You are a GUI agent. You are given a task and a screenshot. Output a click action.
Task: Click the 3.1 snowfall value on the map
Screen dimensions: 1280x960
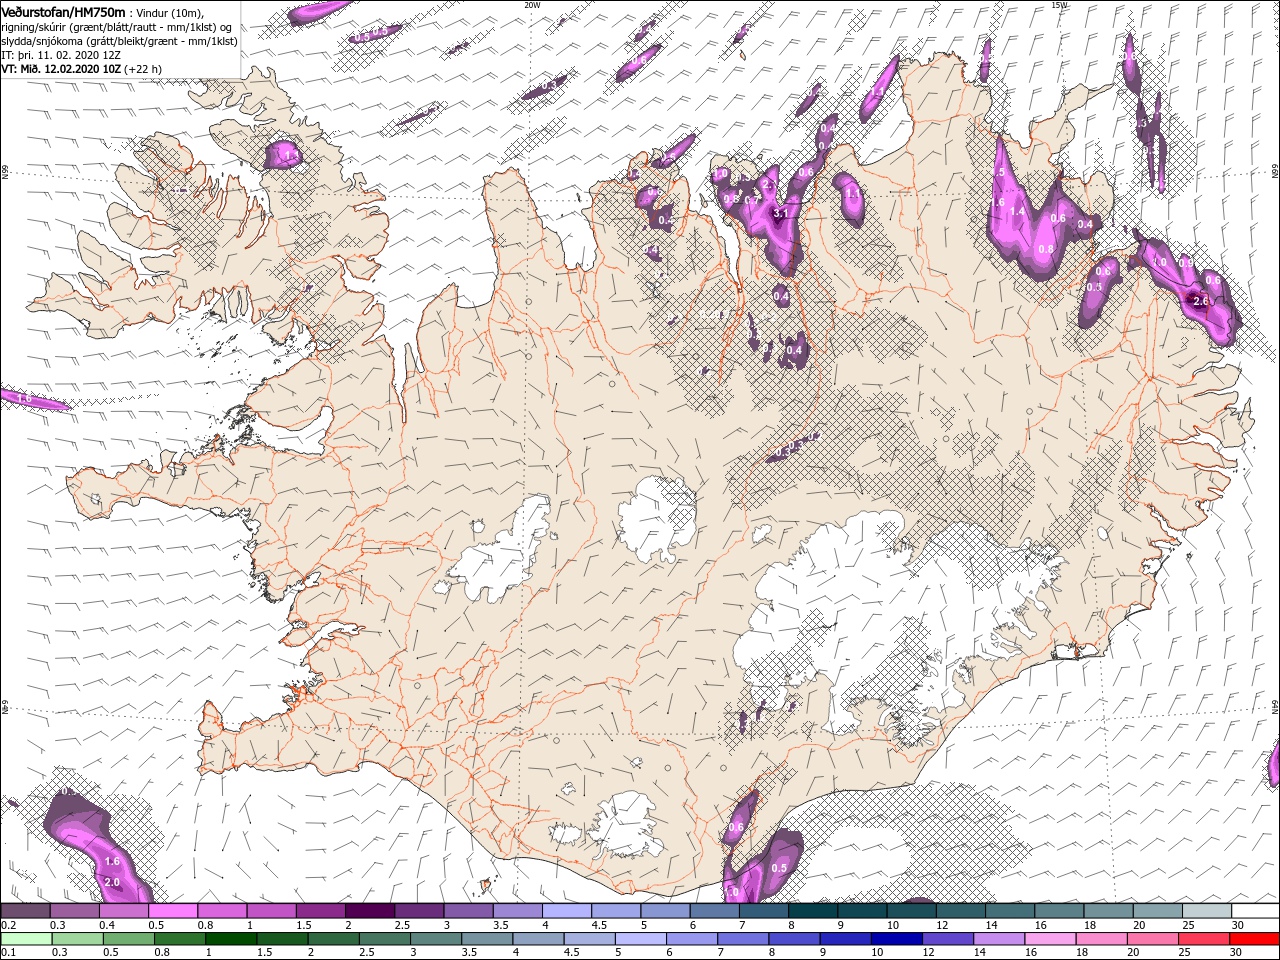click(781, 213)
